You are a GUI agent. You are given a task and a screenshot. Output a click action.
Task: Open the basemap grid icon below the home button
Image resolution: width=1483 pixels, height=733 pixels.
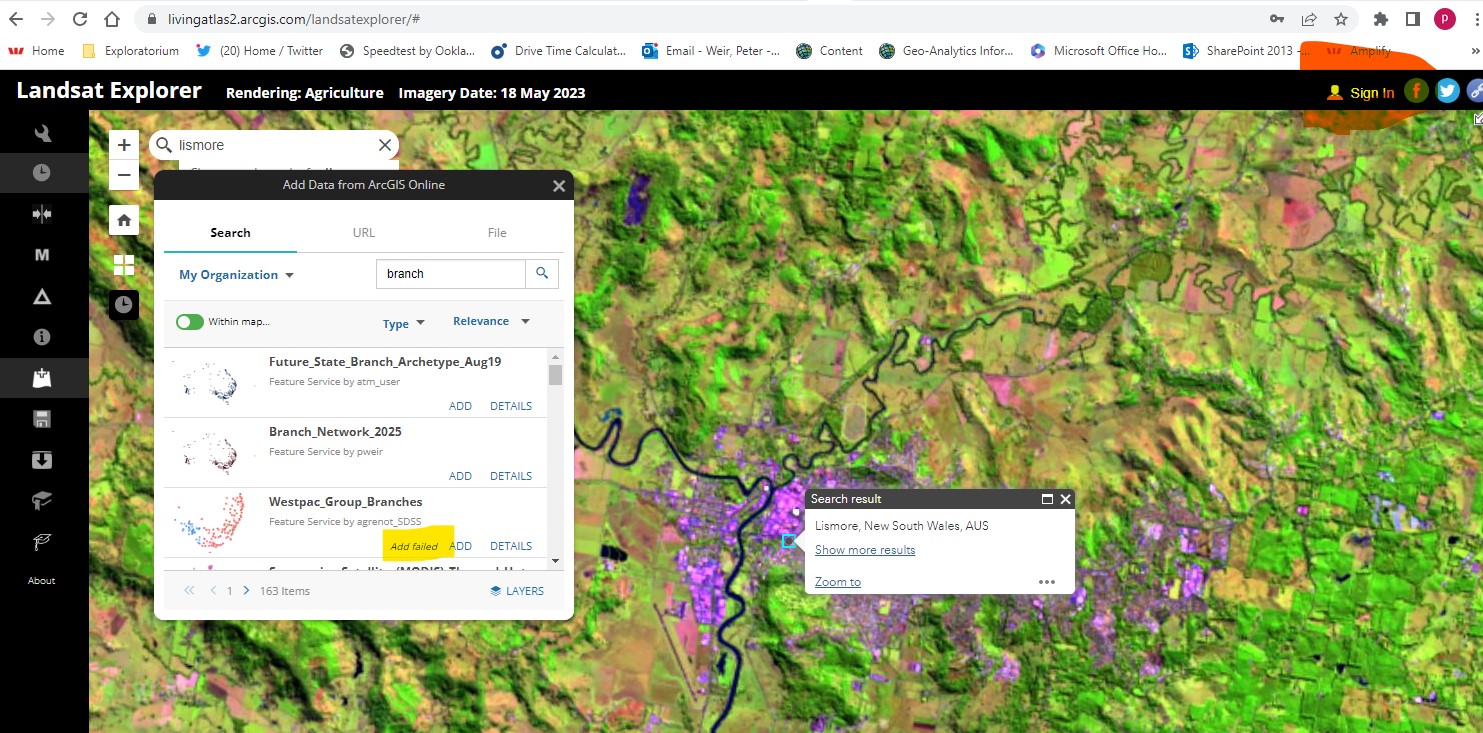pos(123,264)
